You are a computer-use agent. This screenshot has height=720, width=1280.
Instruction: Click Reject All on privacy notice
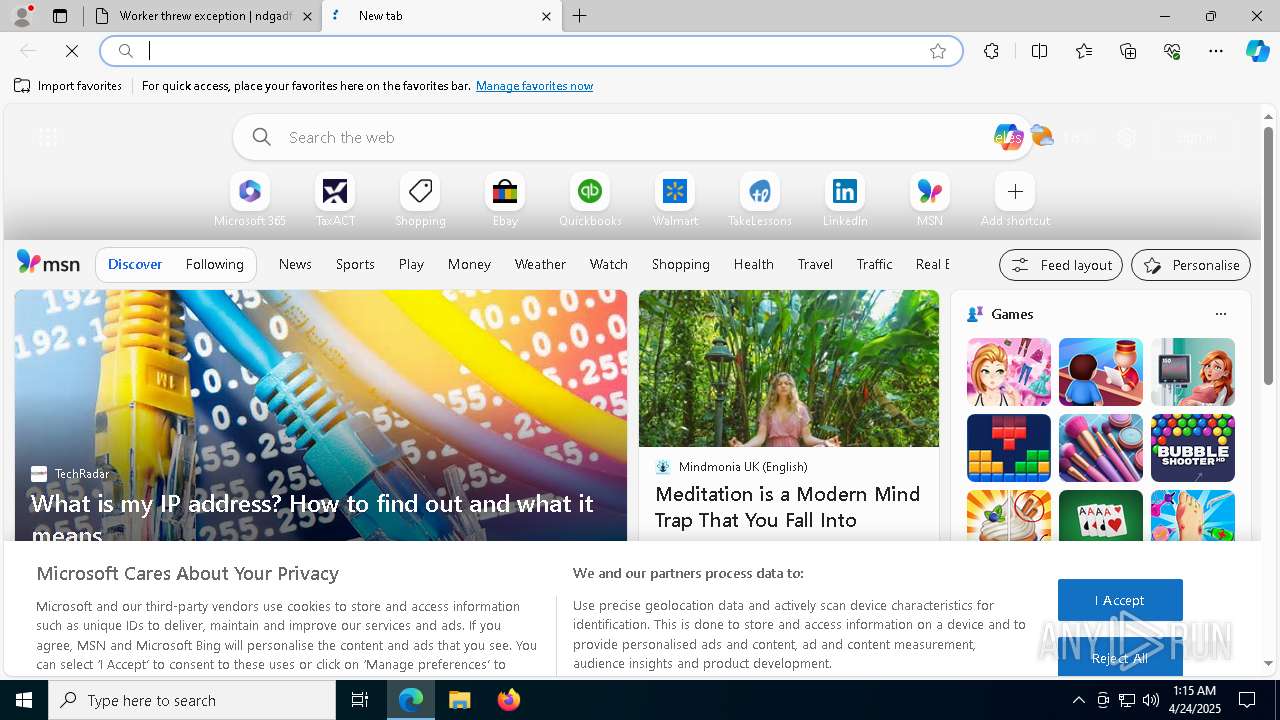1120,657
